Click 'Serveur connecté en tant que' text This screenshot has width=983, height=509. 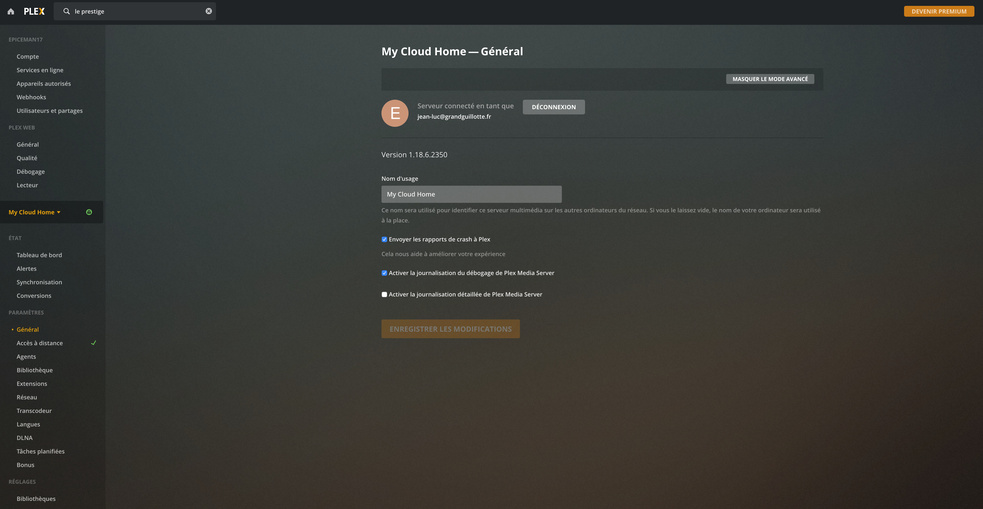click(x=465, y=106)
